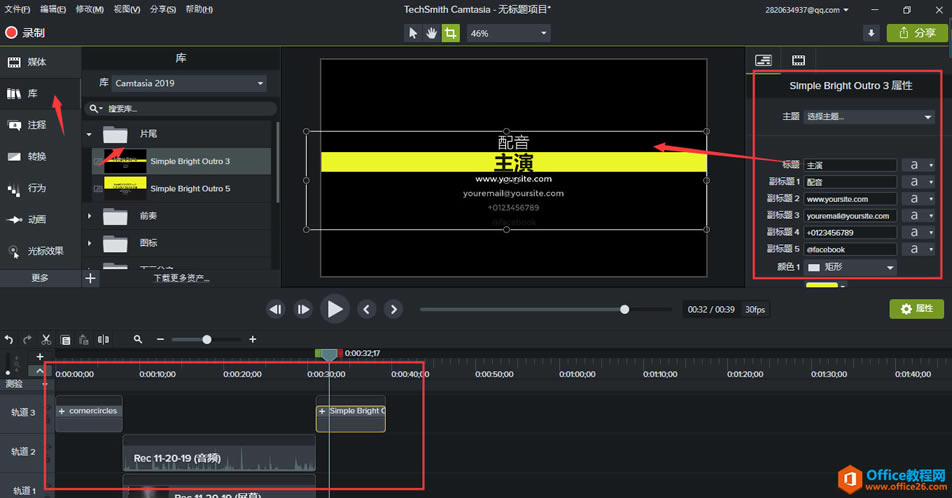
Task: Click the add track plus icon
Action: (40, 356)
